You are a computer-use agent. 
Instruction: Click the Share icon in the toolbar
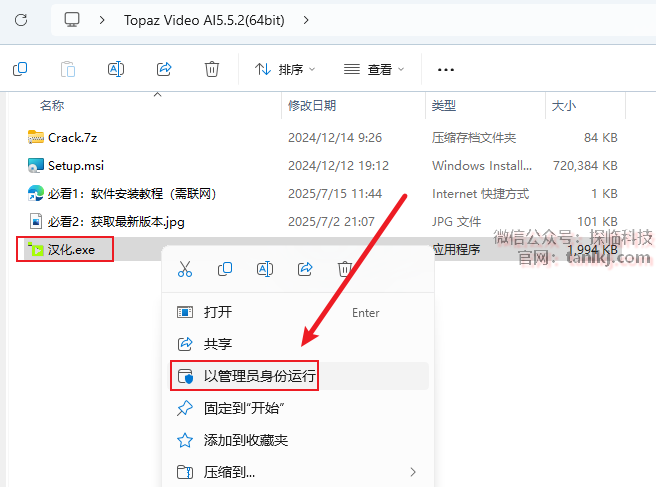[x=164, y=69]
